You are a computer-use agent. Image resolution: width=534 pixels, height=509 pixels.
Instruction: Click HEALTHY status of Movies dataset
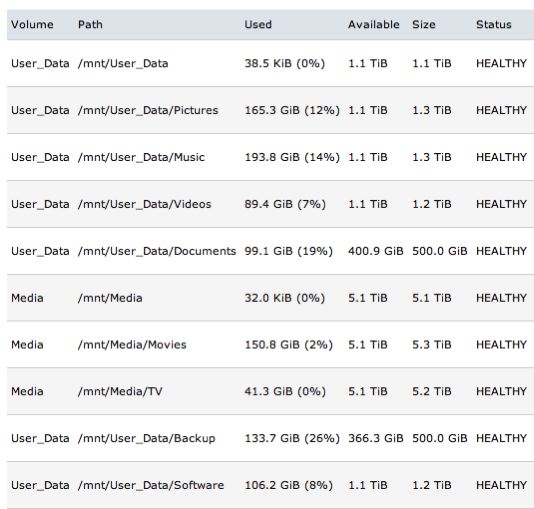501,345
